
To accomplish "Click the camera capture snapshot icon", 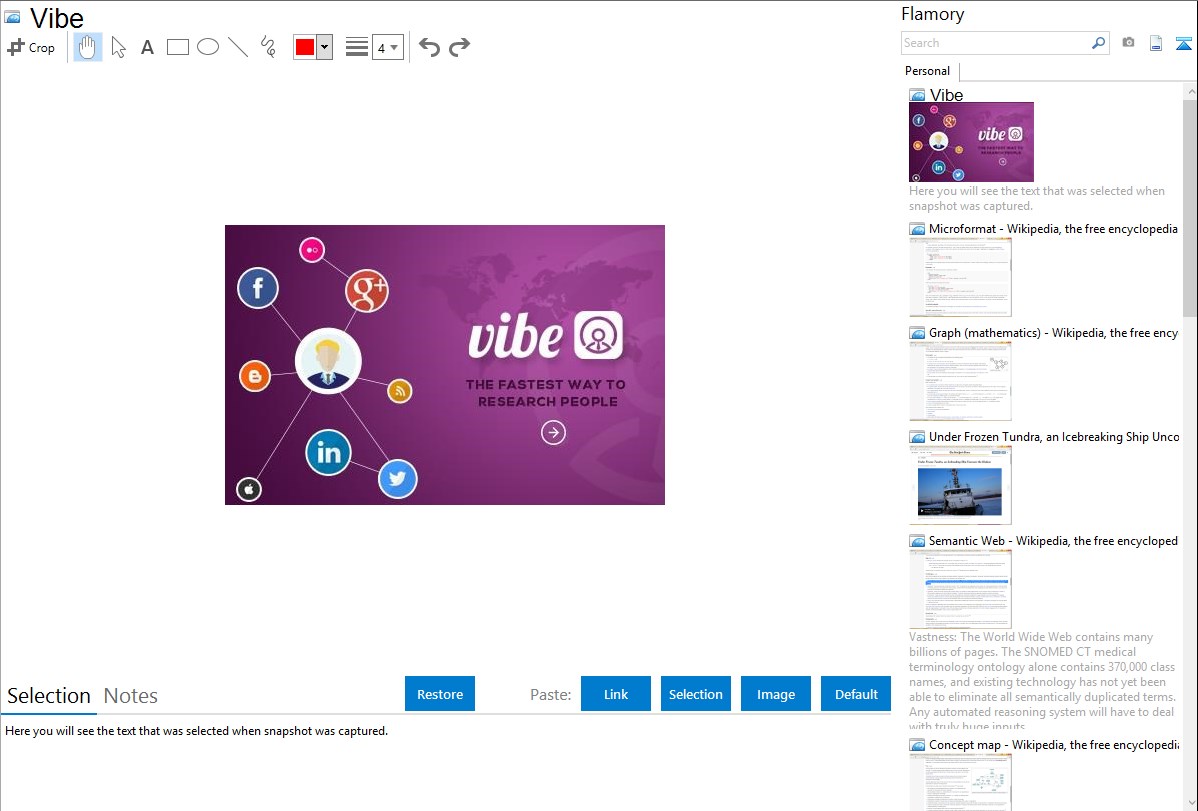I will [x=1128, y=43].
